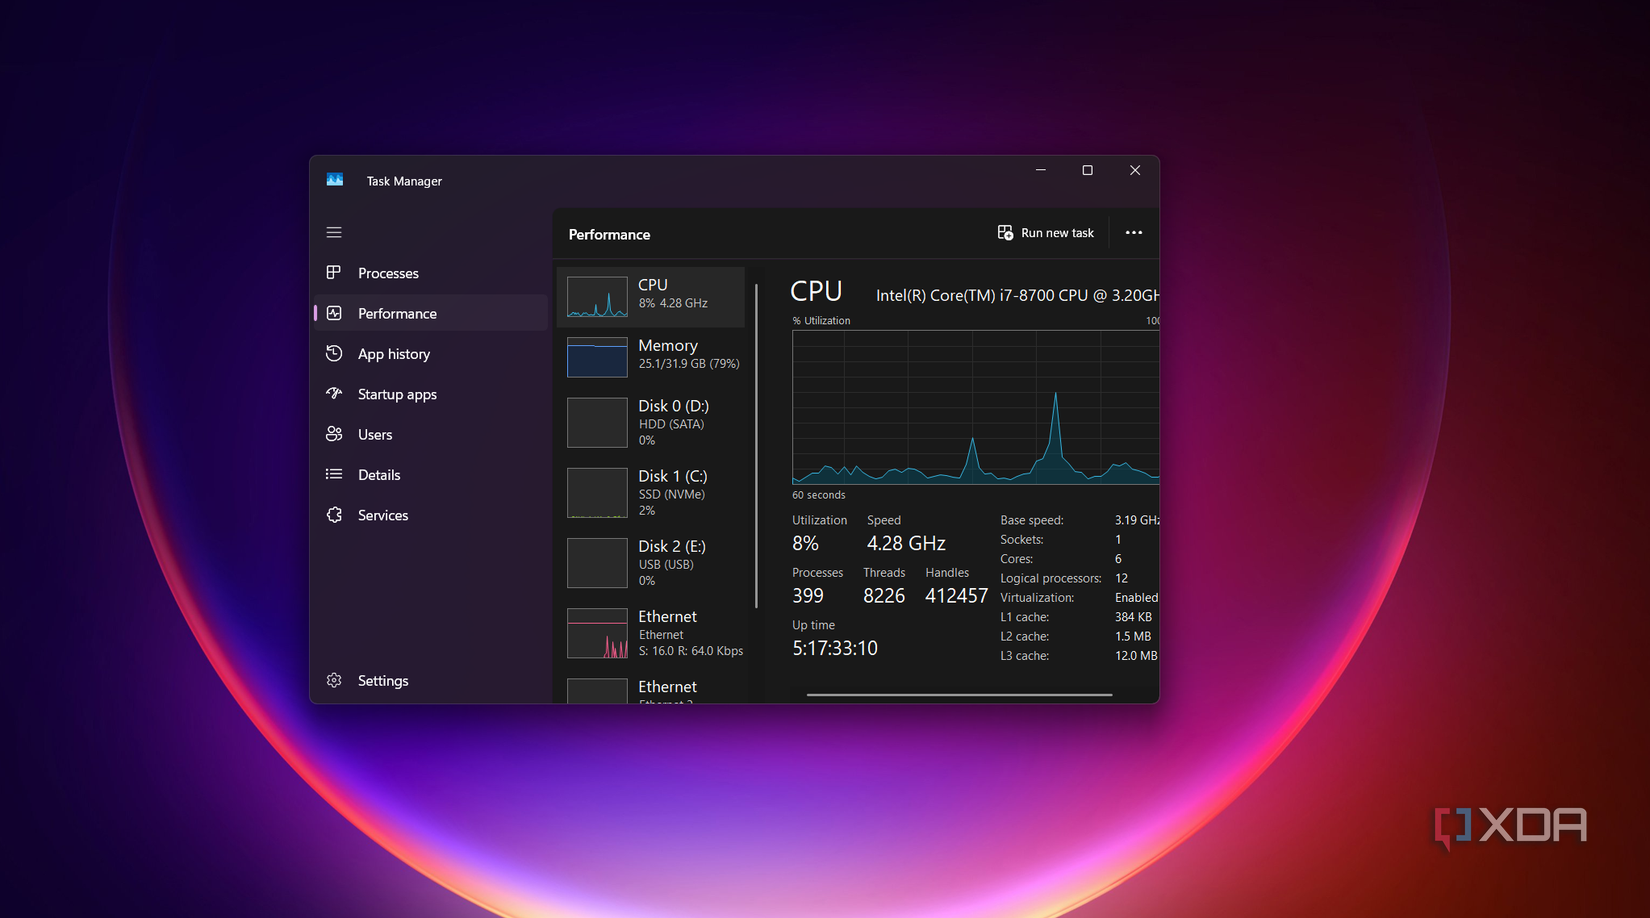The height and width of the screenshot is (918, 1650).
Task: Open Task Manager Settings
Action: pyautogui.click(x=430, y=680)
